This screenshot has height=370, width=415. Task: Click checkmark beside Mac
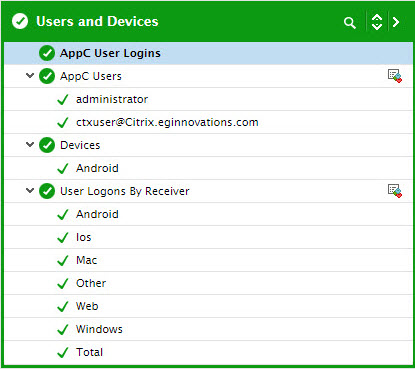63,260
